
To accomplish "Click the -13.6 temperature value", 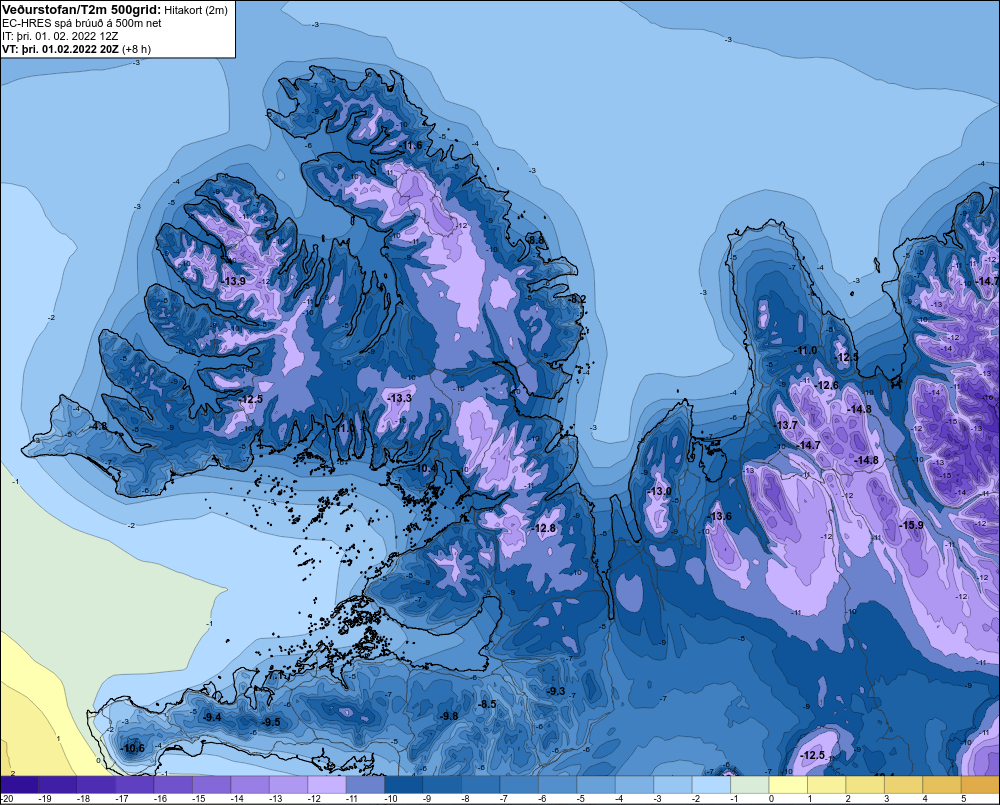I will point(720,517).
